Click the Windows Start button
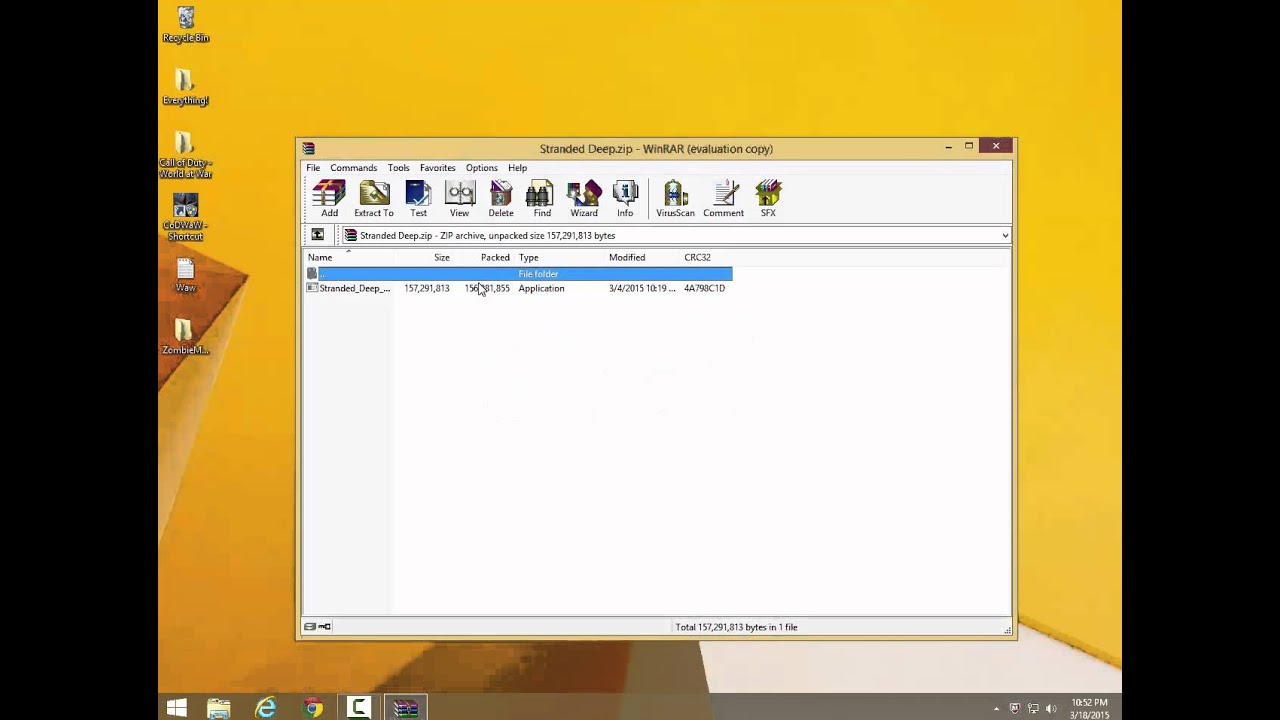Image resolution: width=1280 pixels, height=720 pixels. pos(177,708)
